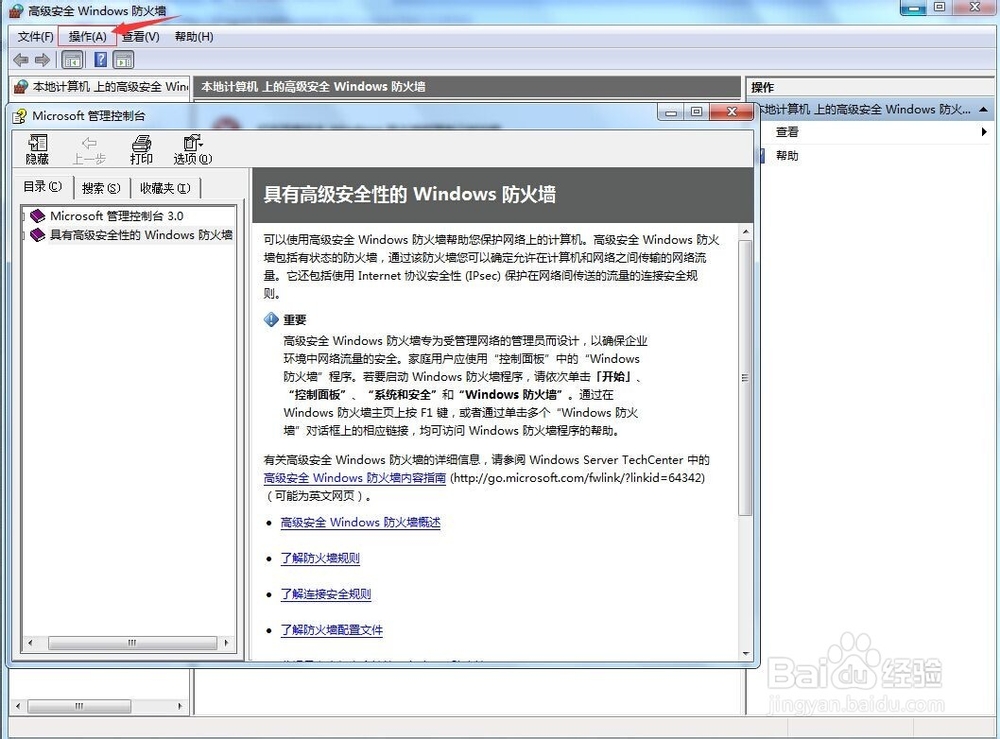Open the 选项(O) options button
This screenshot has height=739, width=1000.
point(193,150)
